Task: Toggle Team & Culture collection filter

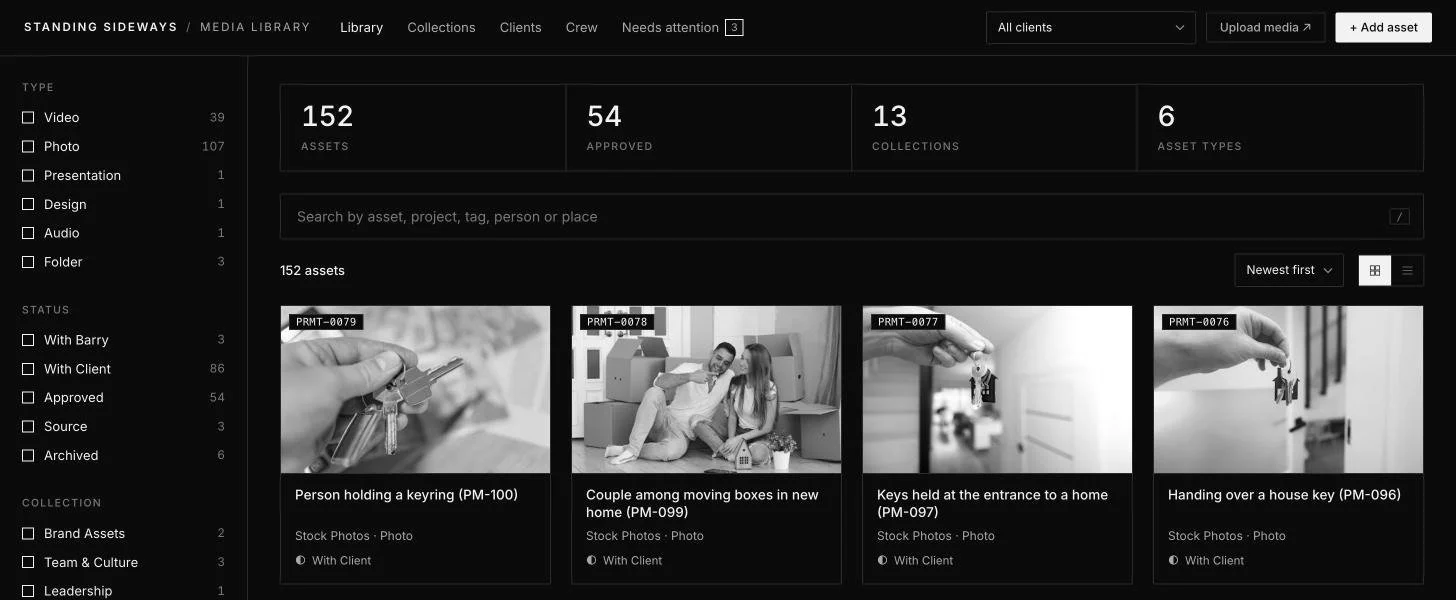Action: [28, 563]
